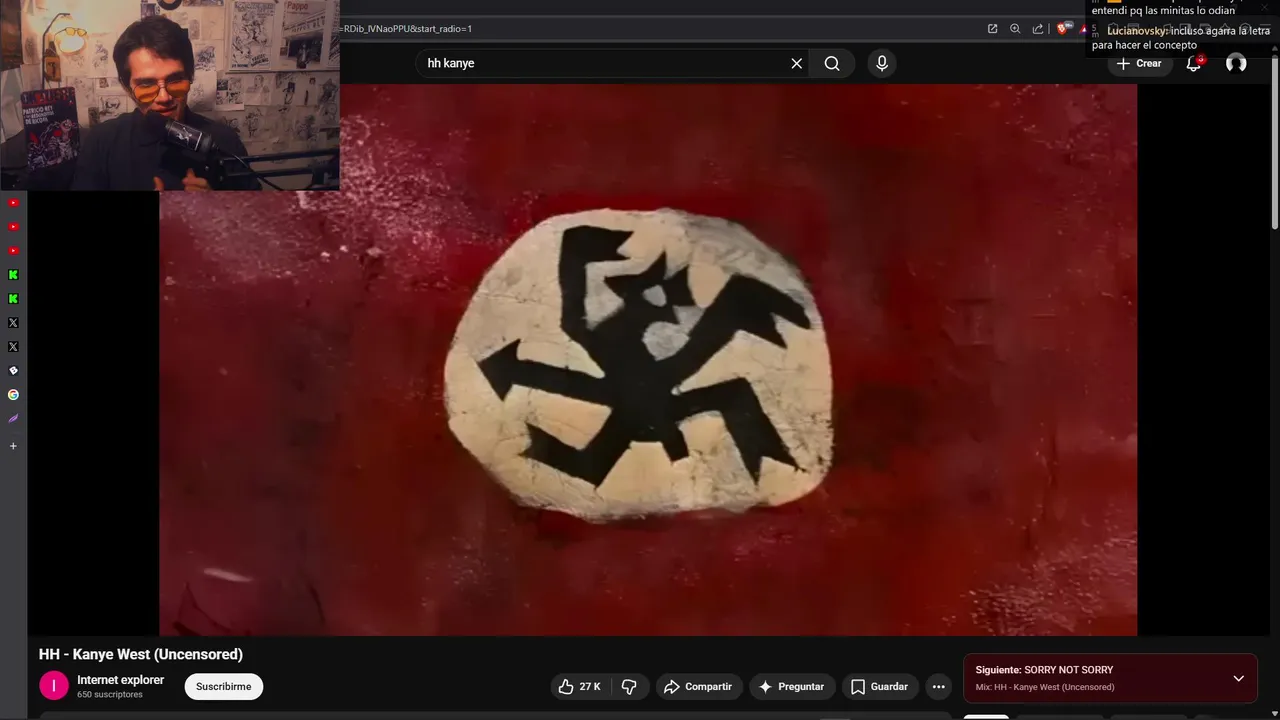The image size is (1280, 720).
Task: Clear the 'hh kanye' search text
Action: [797, 63]
